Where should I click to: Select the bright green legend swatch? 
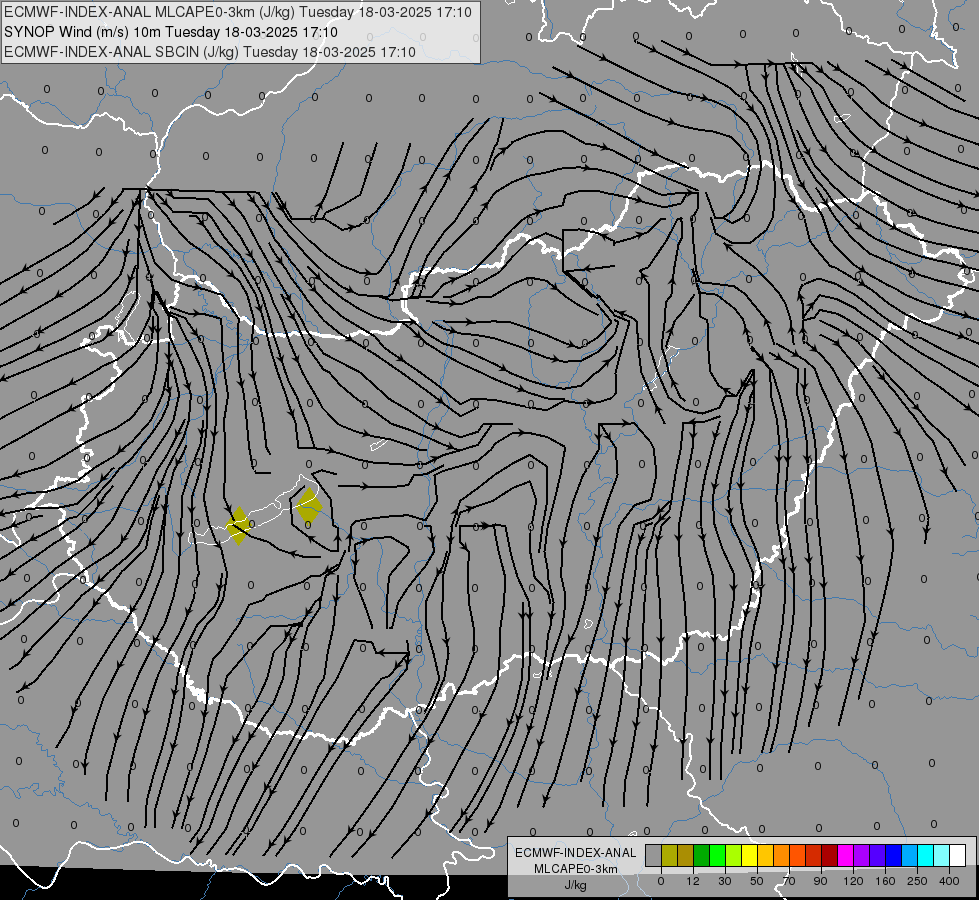point(717,855)
